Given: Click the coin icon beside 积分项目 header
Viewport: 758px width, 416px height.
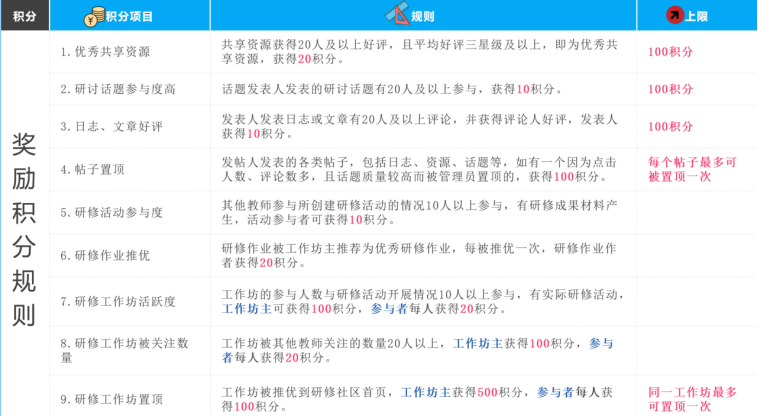Looking at the screenshot, I should [x=93, y=16].
